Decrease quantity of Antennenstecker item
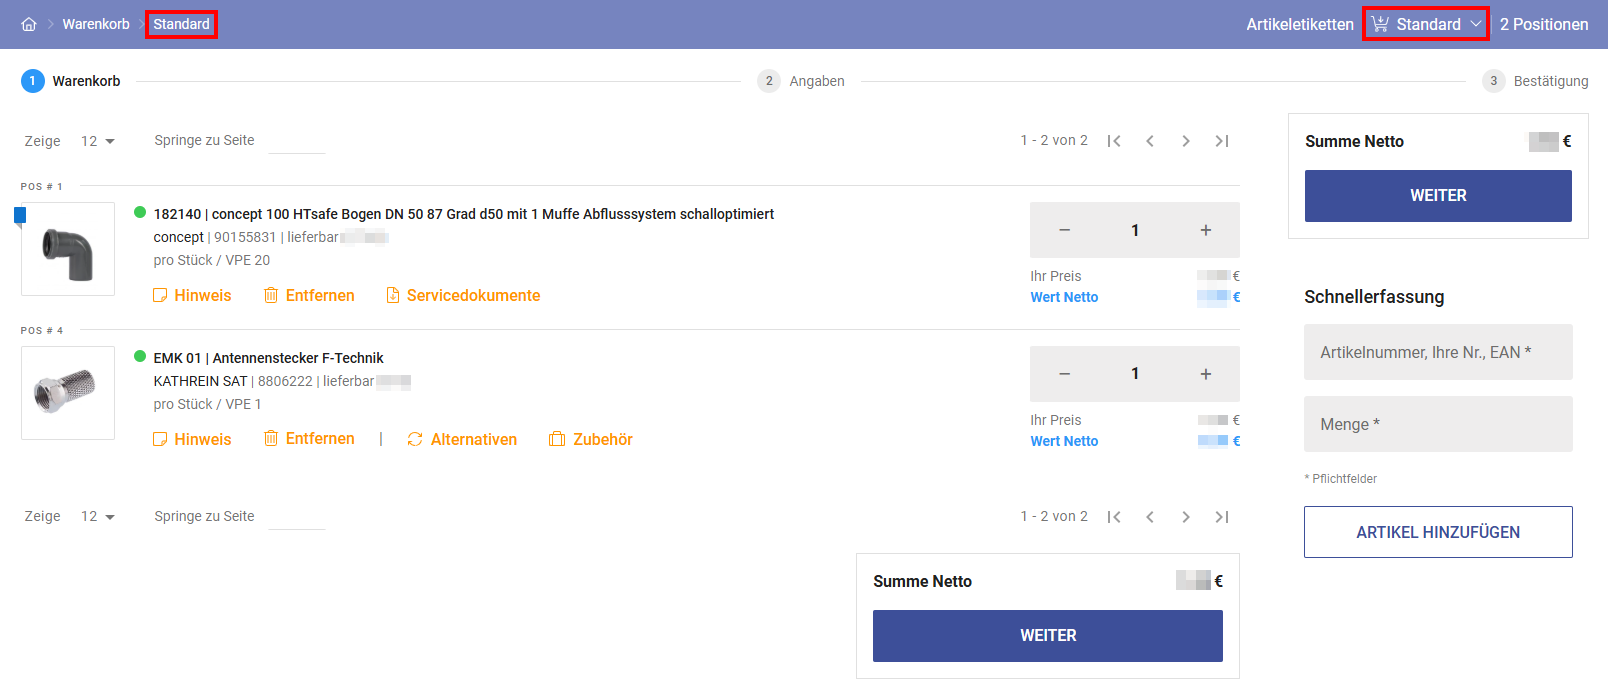This screenshot has width=1608, height=700. [1064, 374]
